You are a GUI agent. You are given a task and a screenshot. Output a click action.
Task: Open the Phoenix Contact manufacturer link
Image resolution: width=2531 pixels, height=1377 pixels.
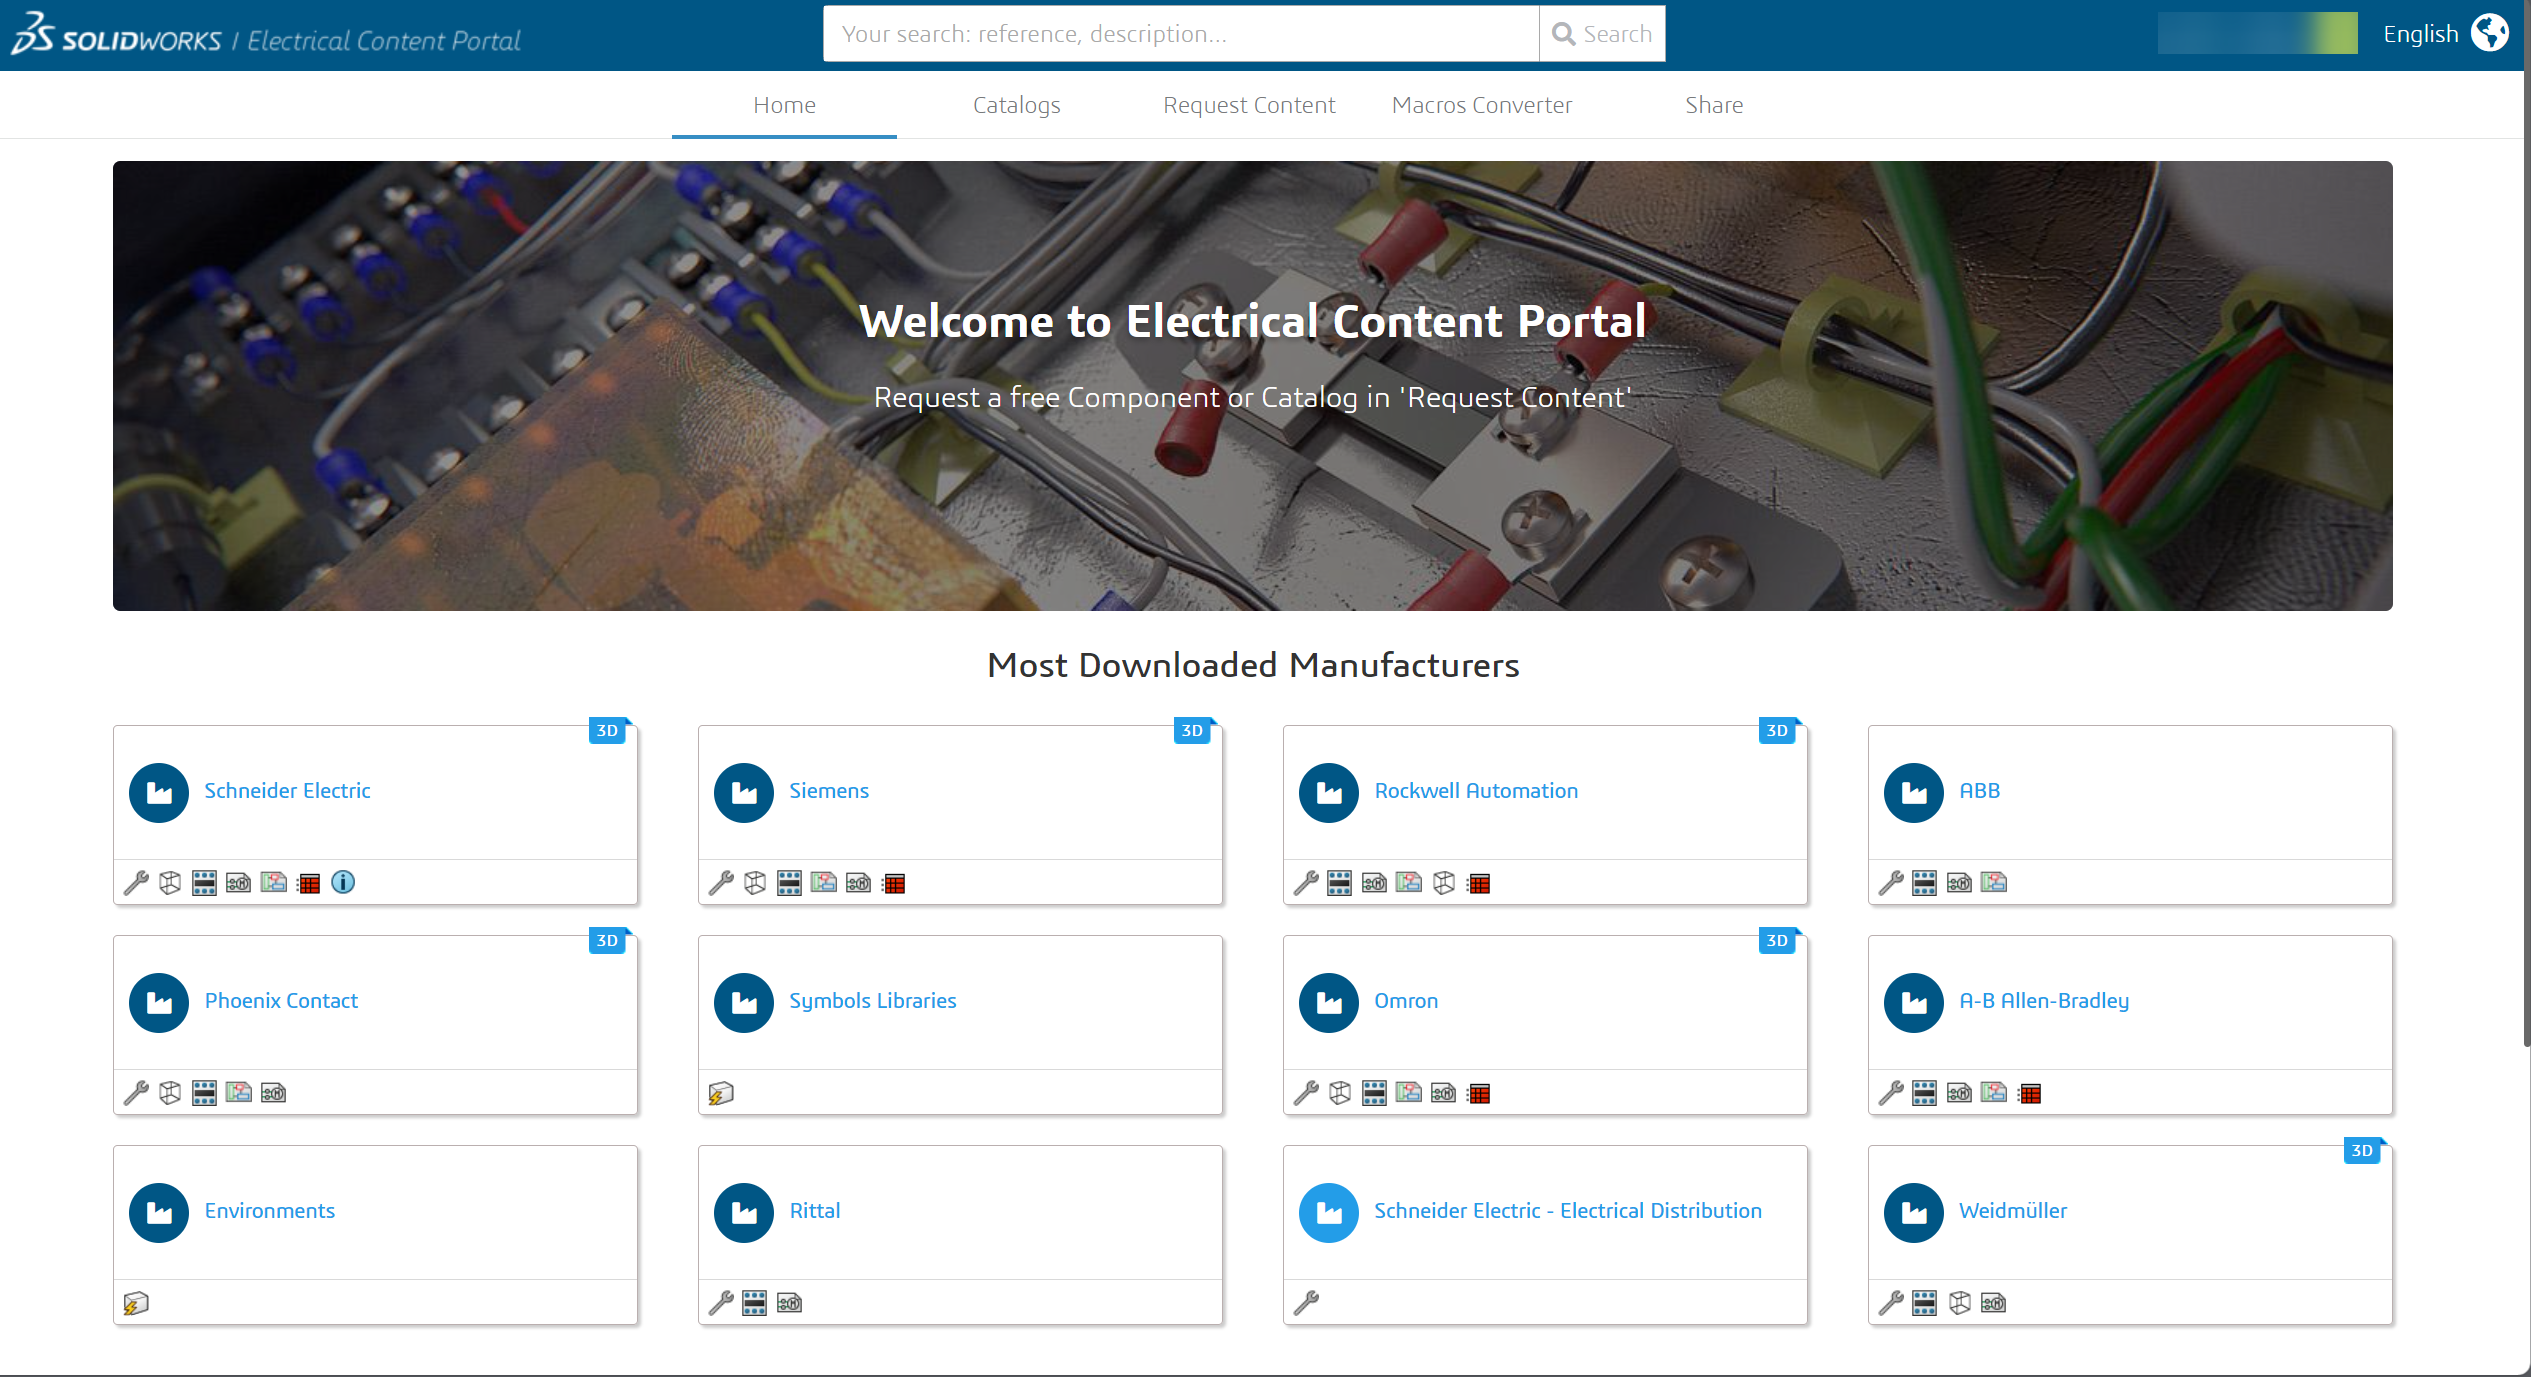pyautogui.click(x=281, y=1001)
